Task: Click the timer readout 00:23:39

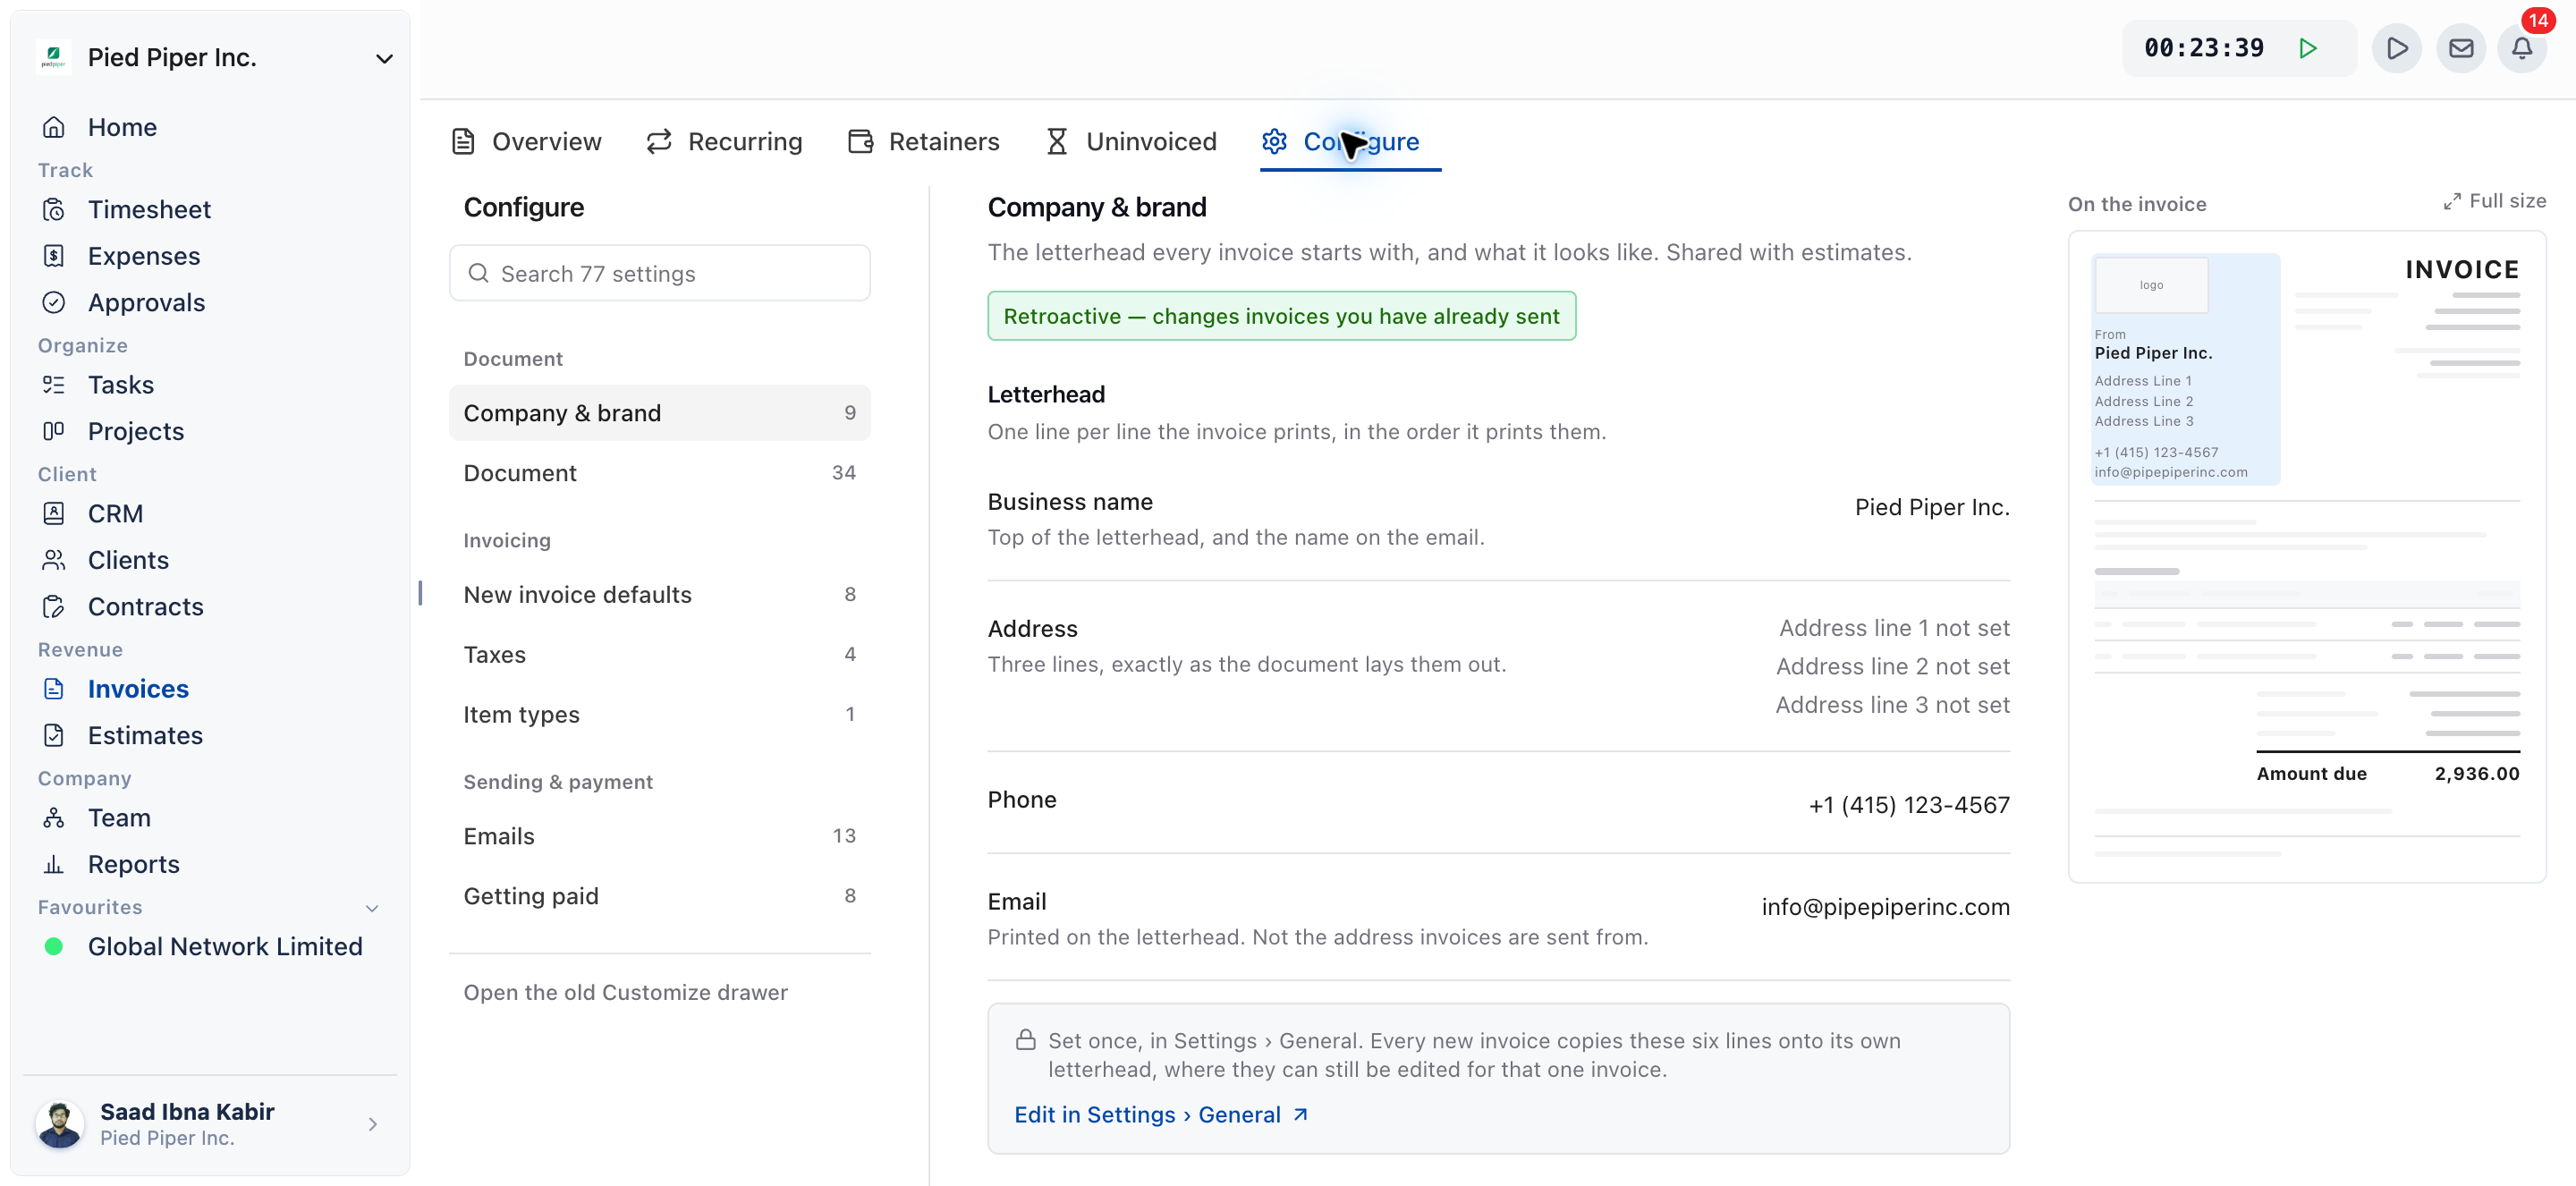Action: 2204,48
